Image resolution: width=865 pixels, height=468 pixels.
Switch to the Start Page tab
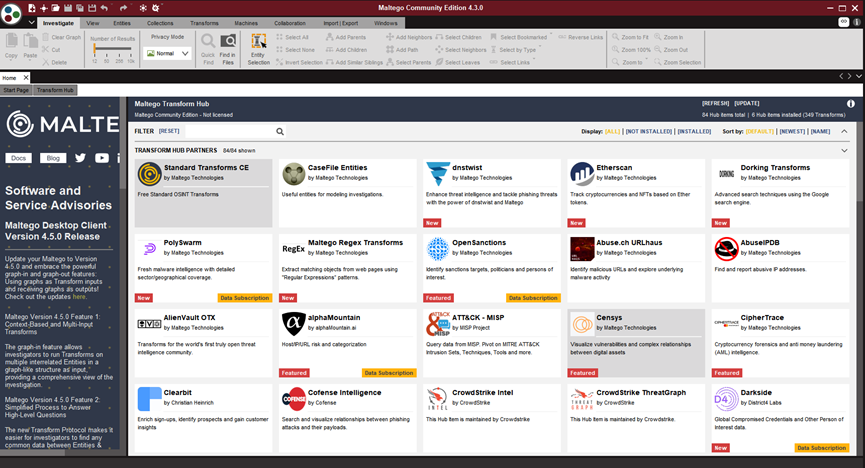coord(16,90)
